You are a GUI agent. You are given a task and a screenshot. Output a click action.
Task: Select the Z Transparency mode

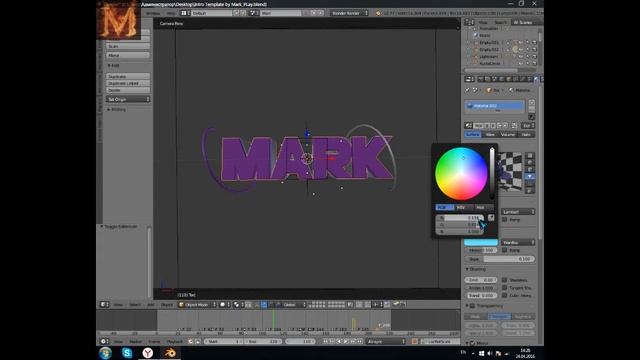(x=499, y=316)
